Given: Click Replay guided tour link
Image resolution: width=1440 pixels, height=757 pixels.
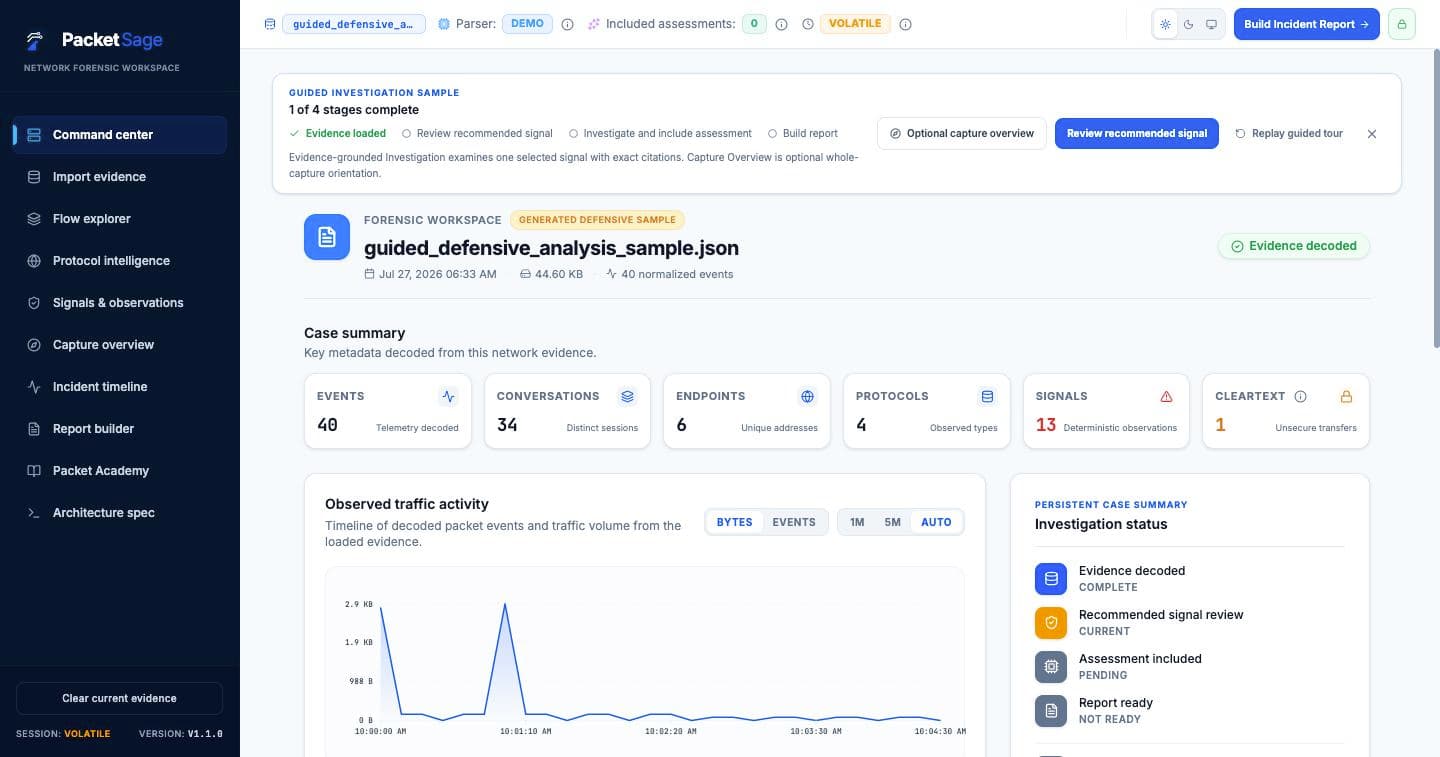Looking at the screenshot, I should (x=1289, y=133).
